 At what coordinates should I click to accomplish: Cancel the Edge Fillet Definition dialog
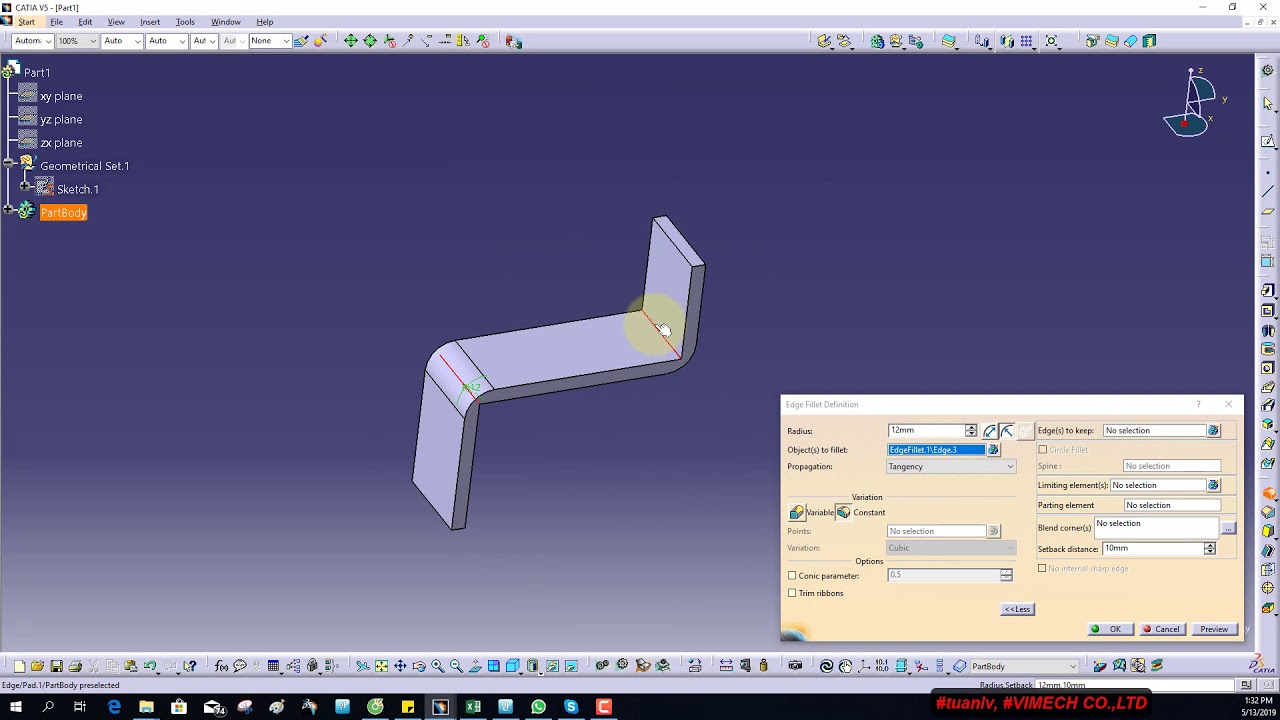(x=1161, y=629)
